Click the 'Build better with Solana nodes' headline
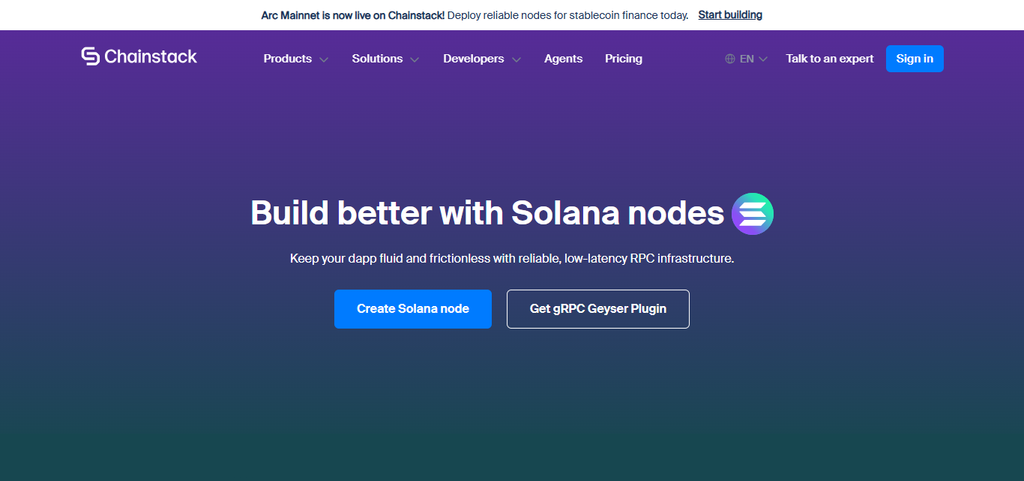Viewport: 1024px width, 481px height. [487, 213]
